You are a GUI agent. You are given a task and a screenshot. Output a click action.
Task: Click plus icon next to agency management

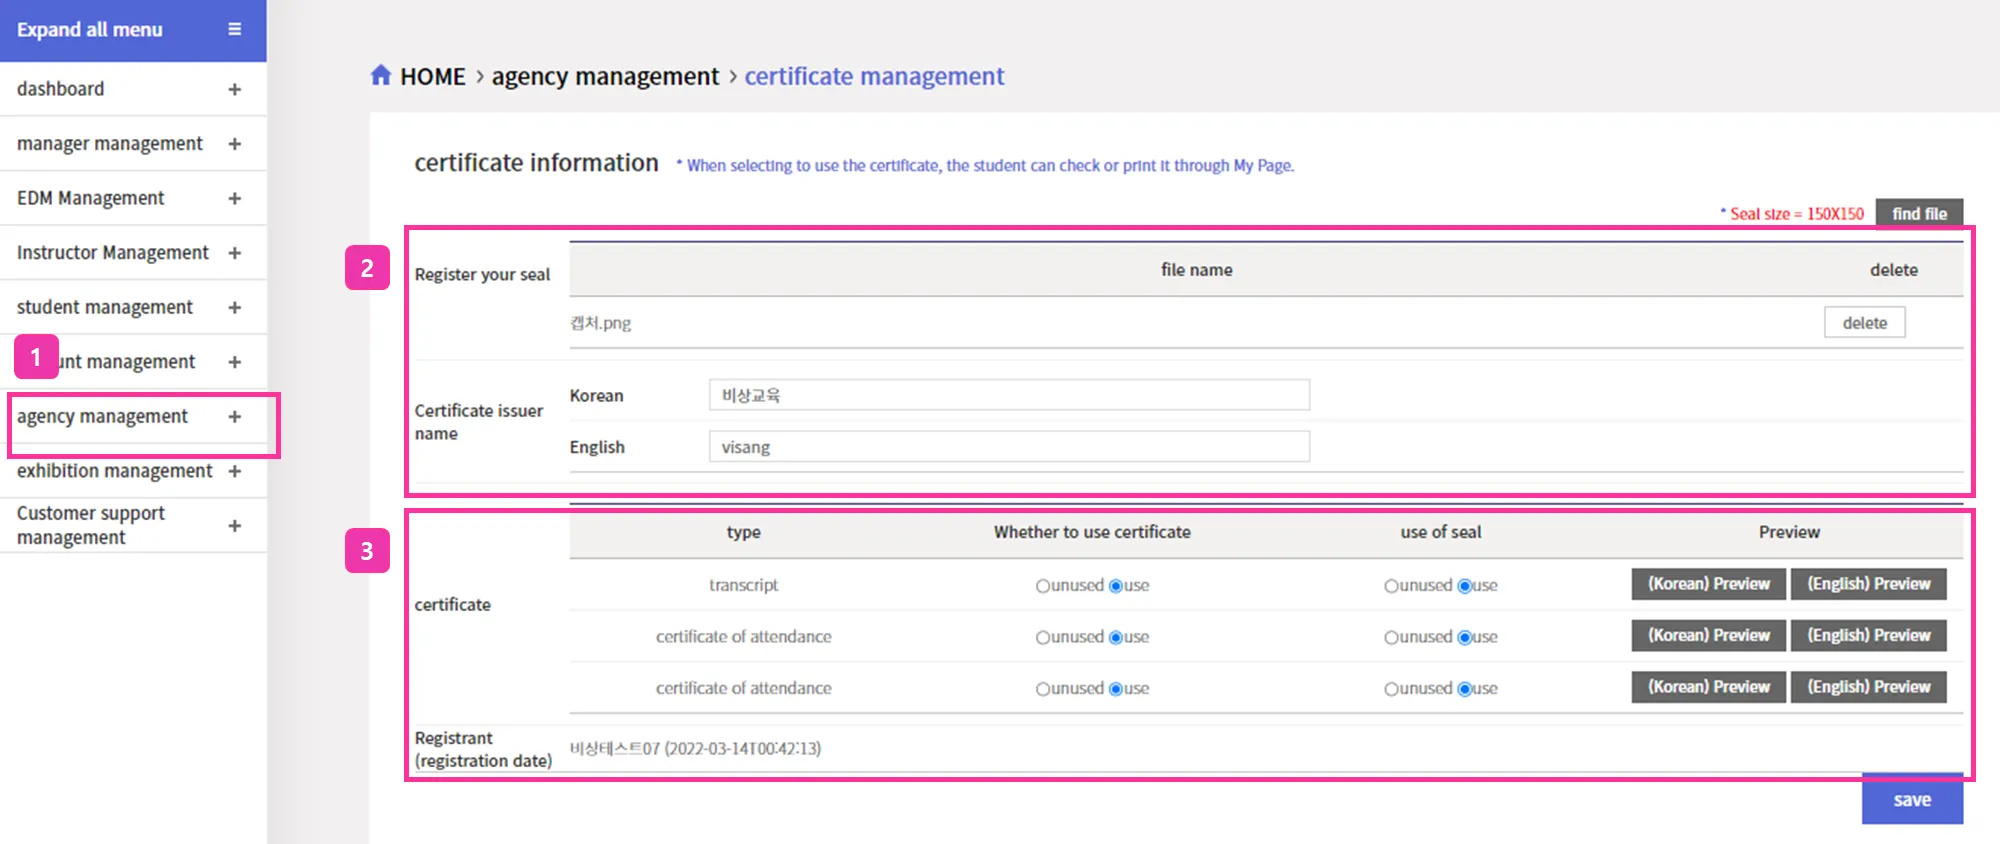tap(234, 417)
